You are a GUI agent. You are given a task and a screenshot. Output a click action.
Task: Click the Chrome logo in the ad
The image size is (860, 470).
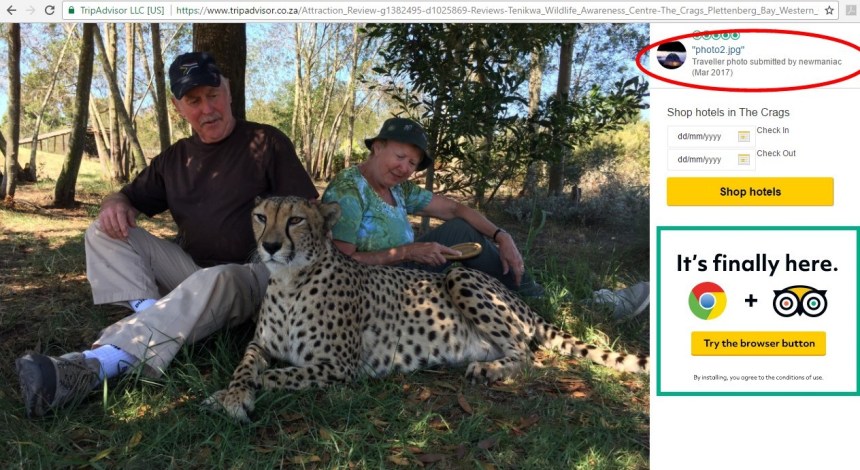(x=708, y=301)
